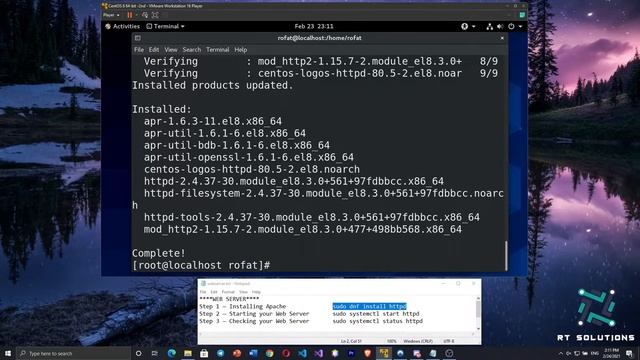Viewport: 640px width, 360px height.
Task: Open blue Visual Studio Code from taskbar
Action: [x=302, y=353]
